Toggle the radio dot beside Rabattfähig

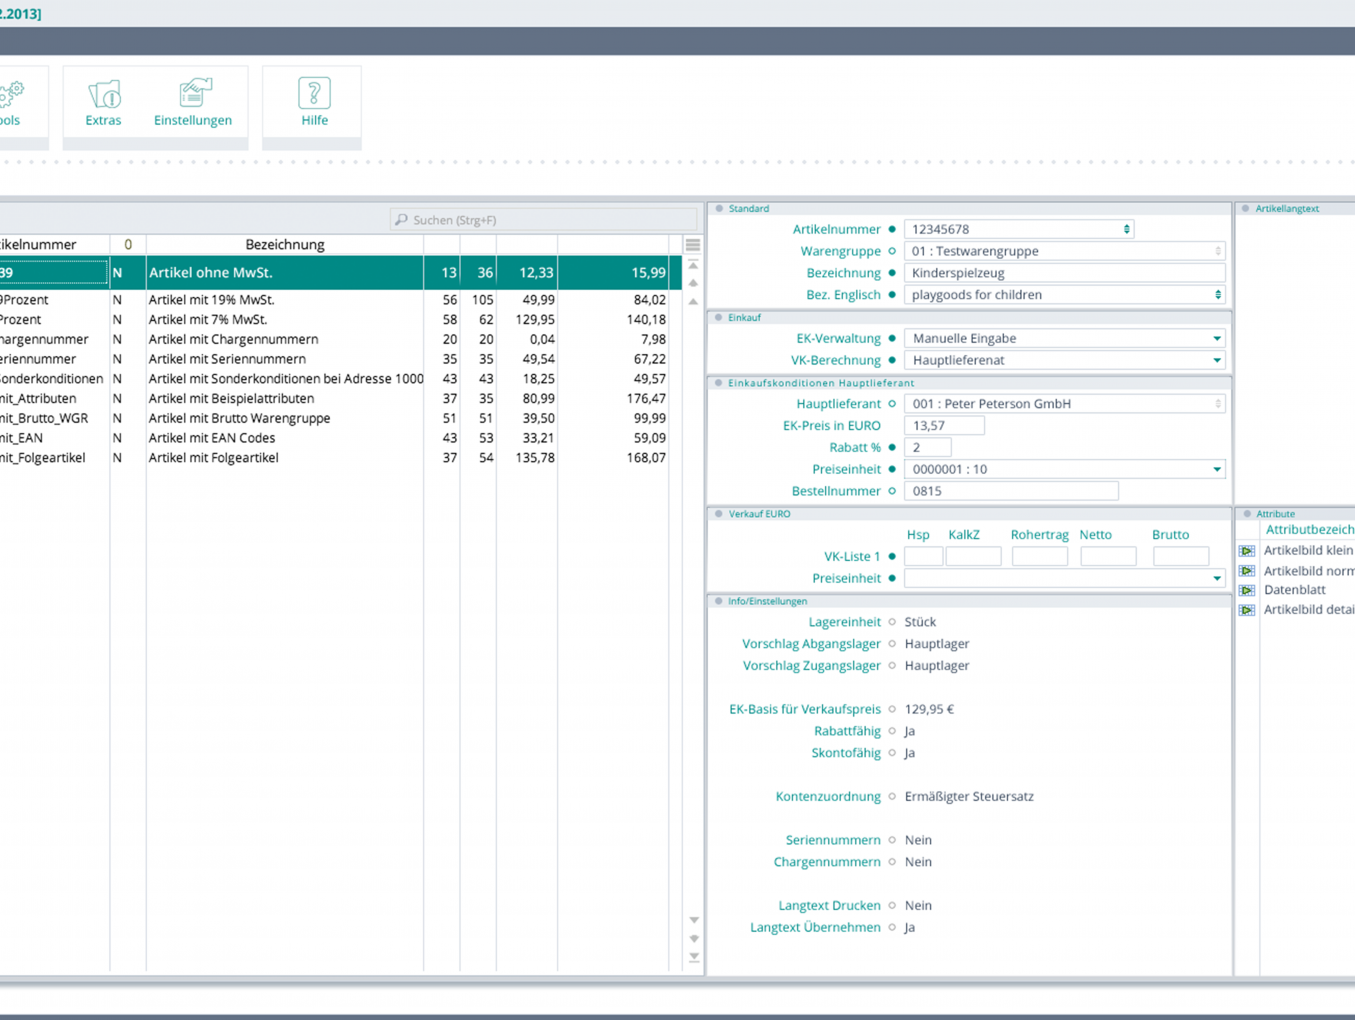click(892, 732)
